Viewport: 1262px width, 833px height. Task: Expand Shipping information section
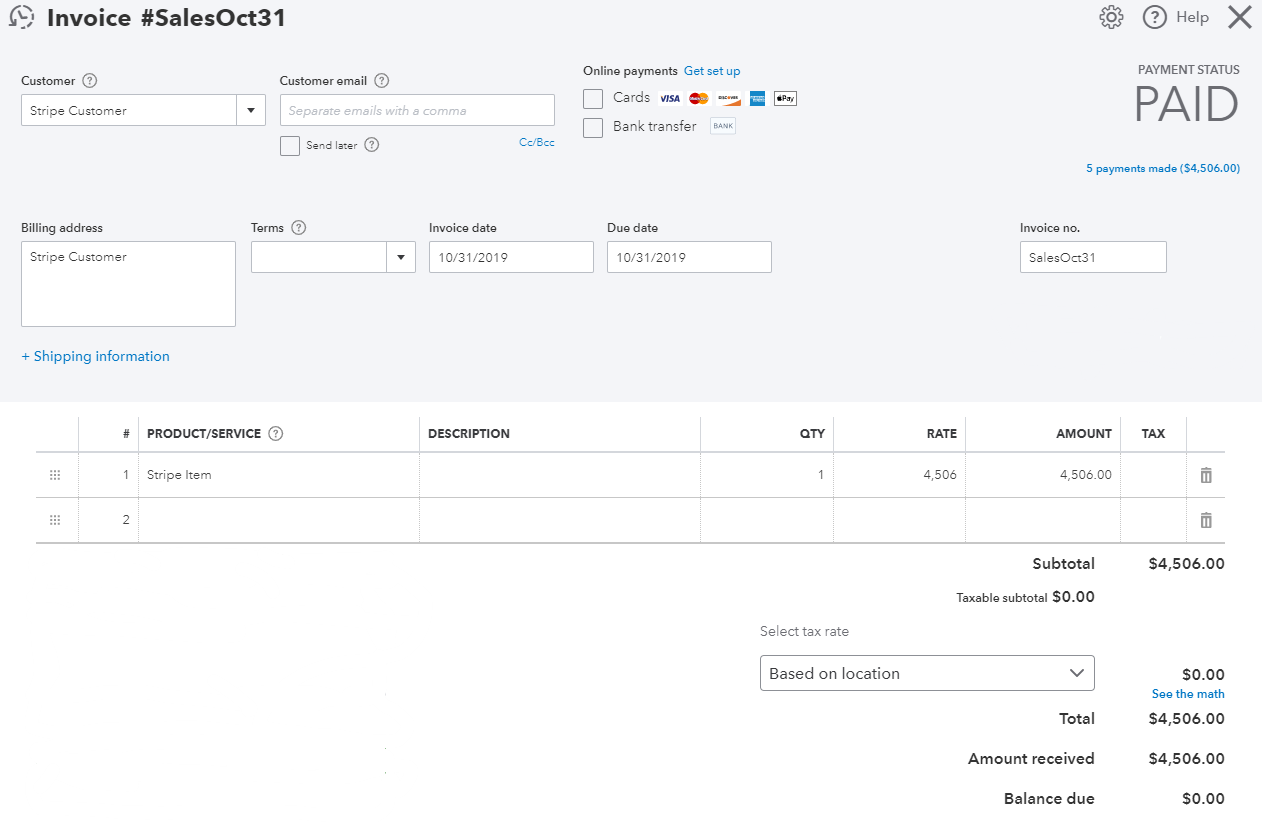(x=96, y=356)
